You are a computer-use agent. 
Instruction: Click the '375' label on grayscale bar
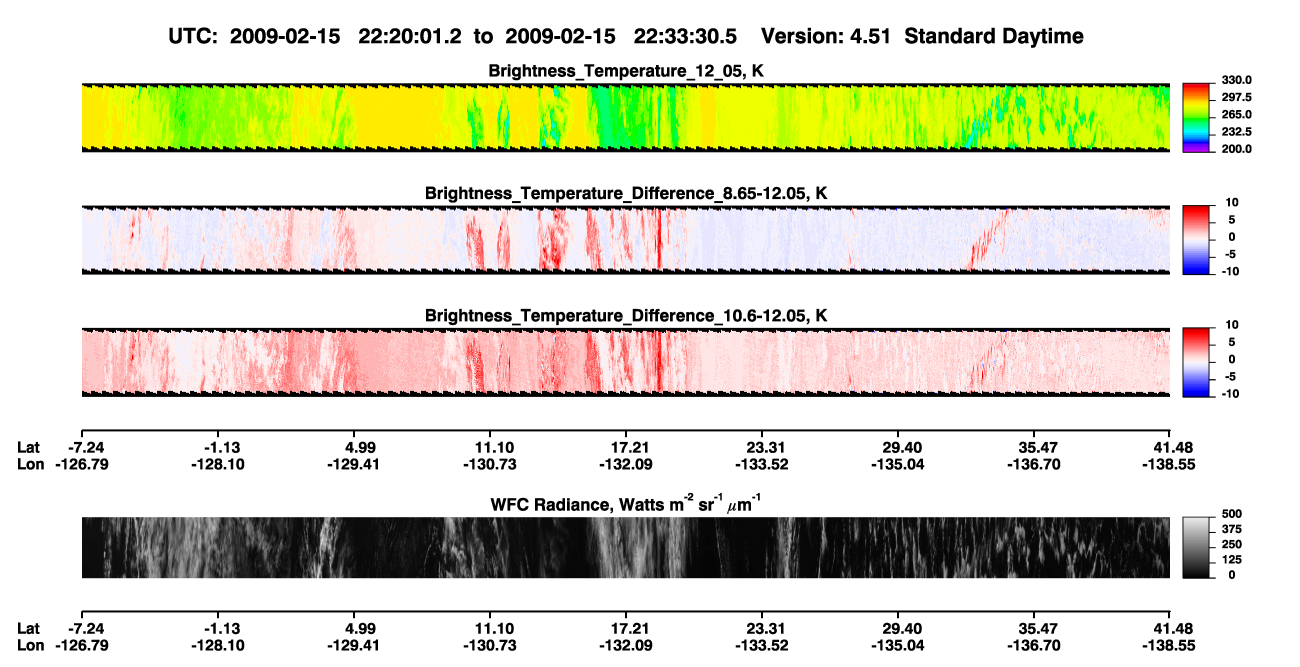click(1232, 531)
